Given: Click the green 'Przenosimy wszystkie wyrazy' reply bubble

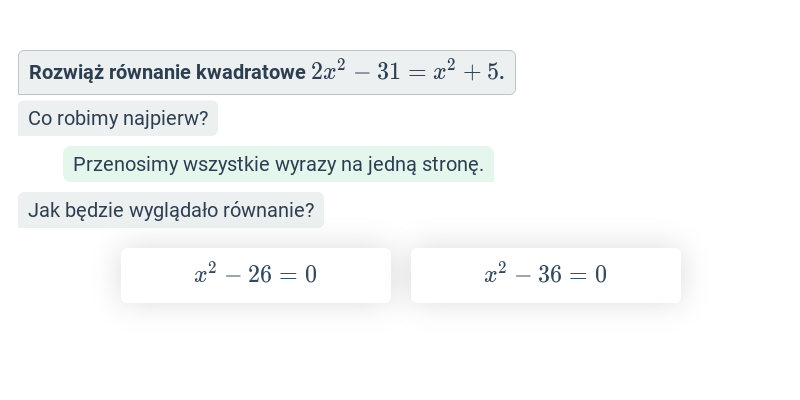Looking at the screenshot, I should coord(279,164).
